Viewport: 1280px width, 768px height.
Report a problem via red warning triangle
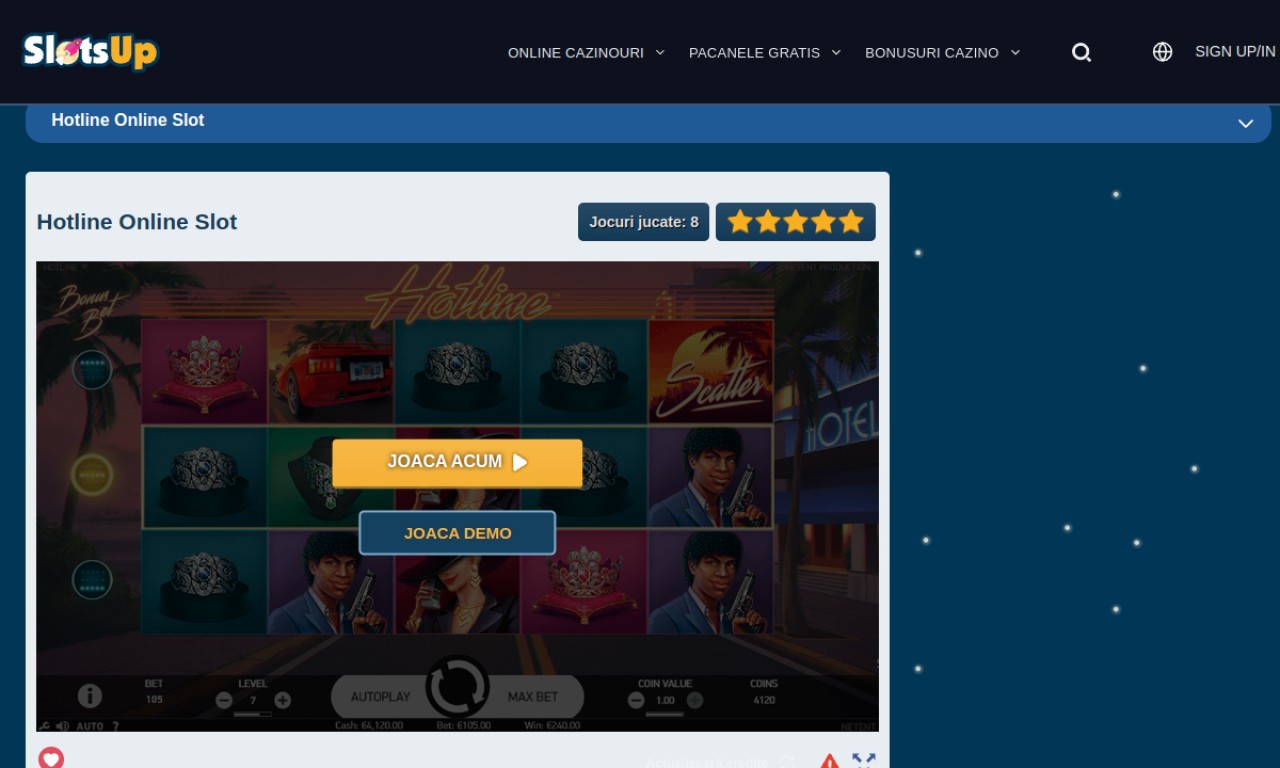(829, 762)
